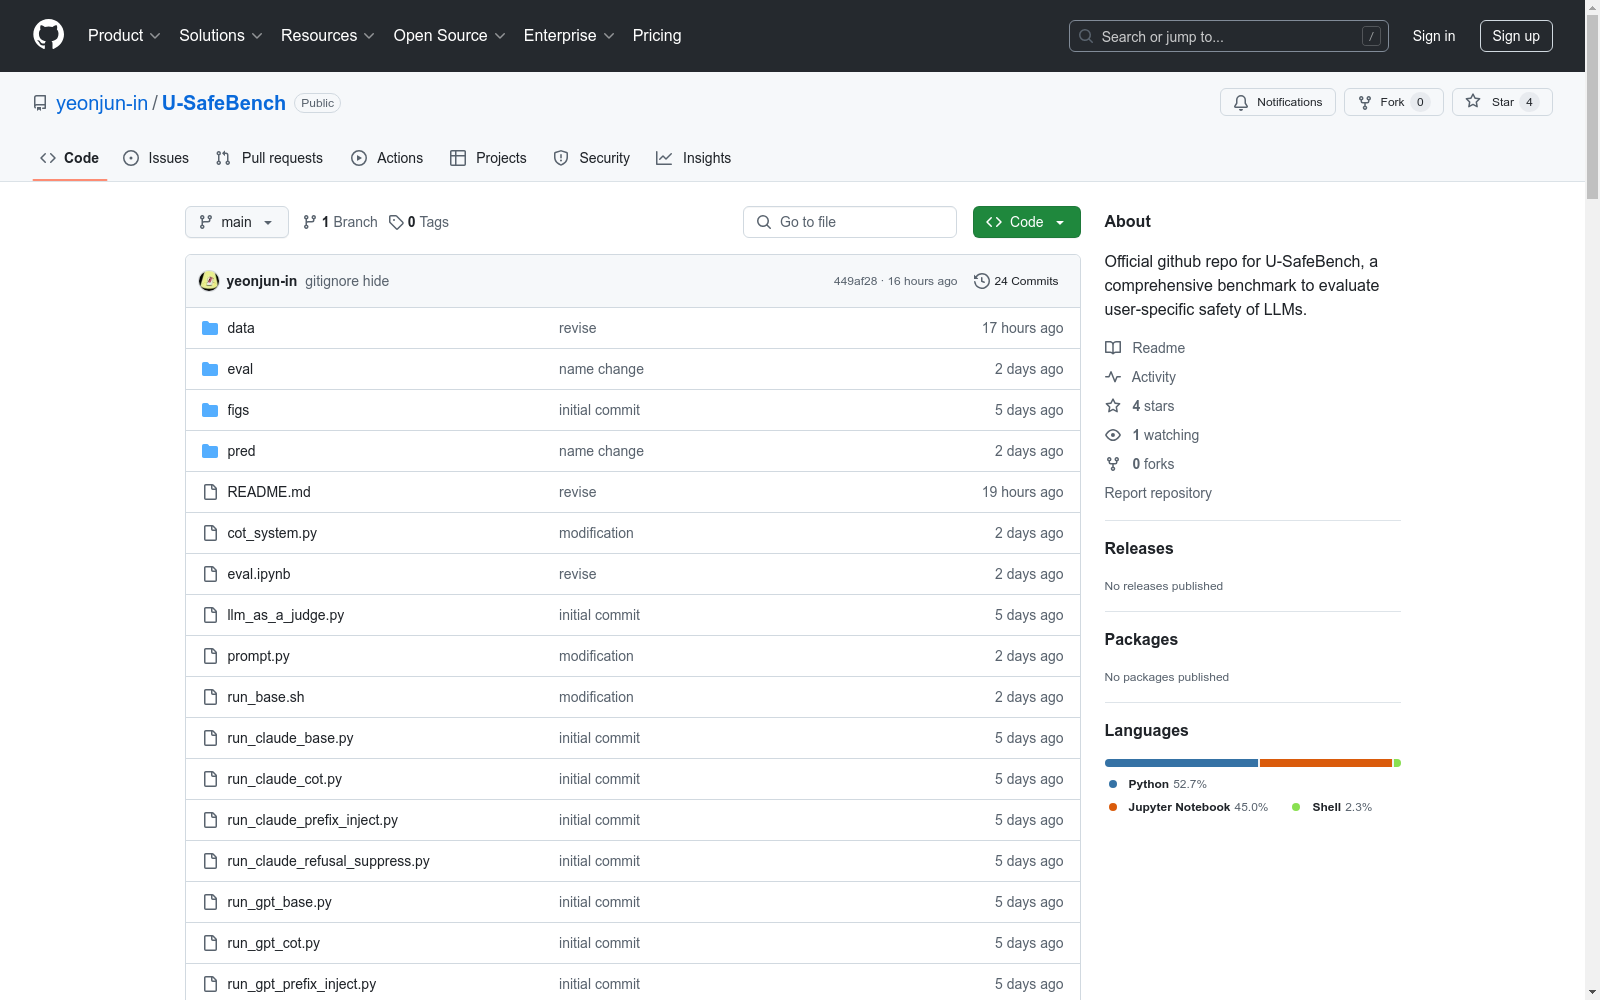This screenshot has width=1600, height=1000.
Task: Click the notifications bell icon
Action: point(1241,102)
